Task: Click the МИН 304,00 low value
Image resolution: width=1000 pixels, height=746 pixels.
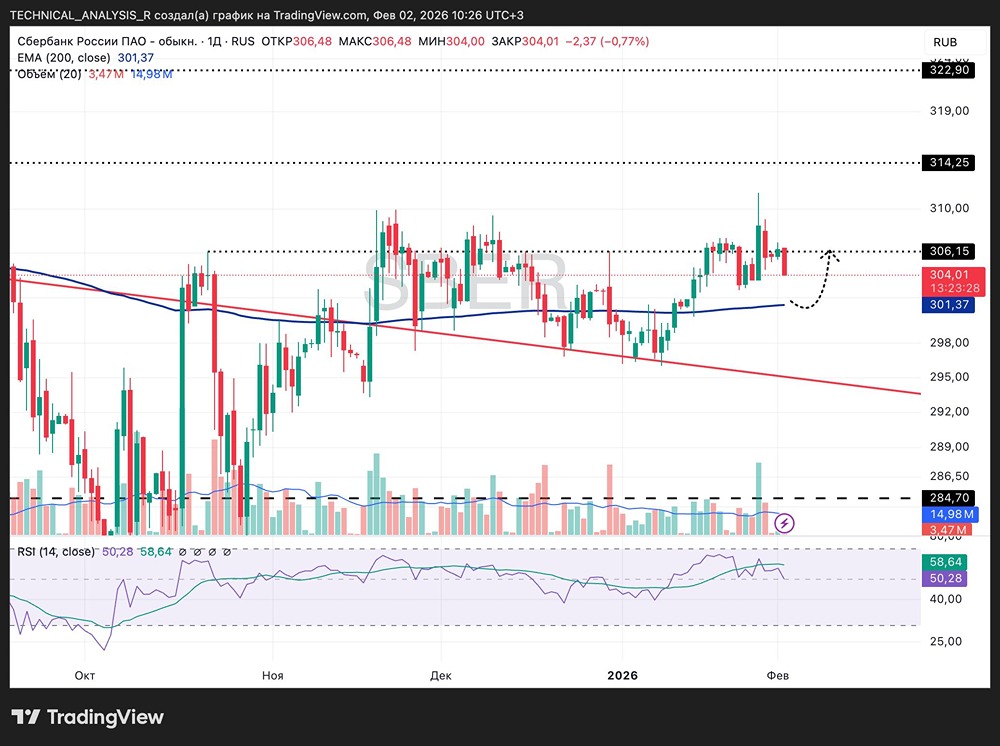Action: pos(452,41)
